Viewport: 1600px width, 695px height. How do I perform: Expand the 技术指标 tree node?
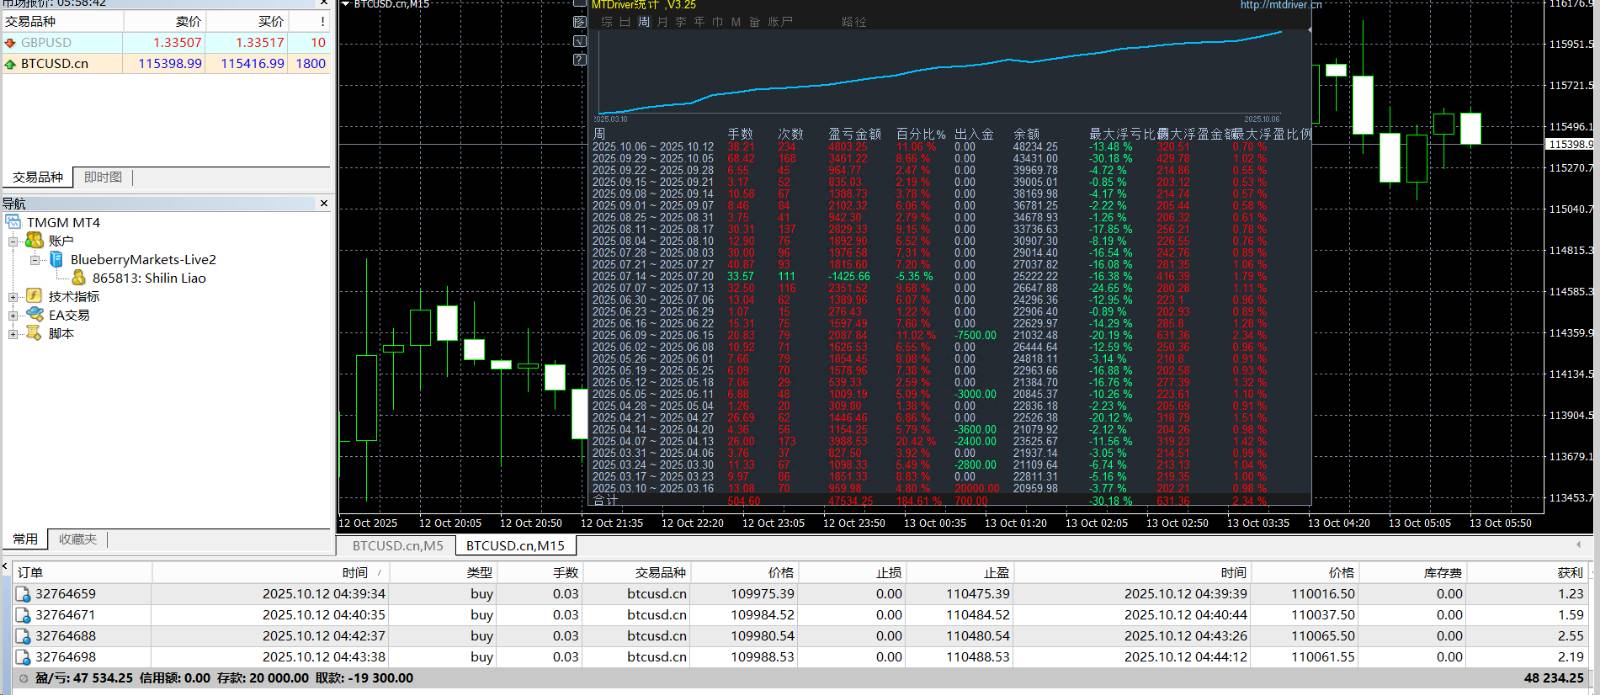(14, 297)
